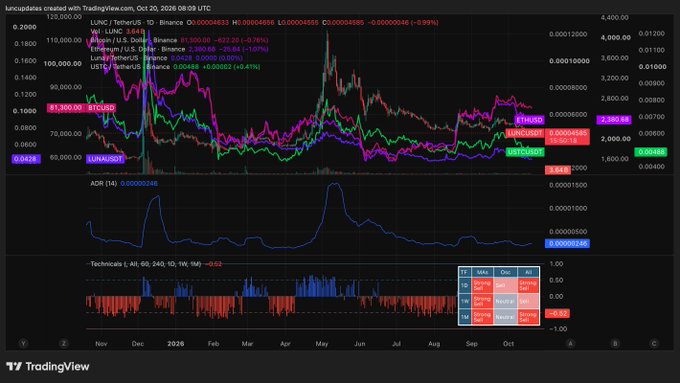The height and width of the screenshot is (383, 680).
Task: Click the 2,380.68 Ethereum price tag
Action: 615,119
